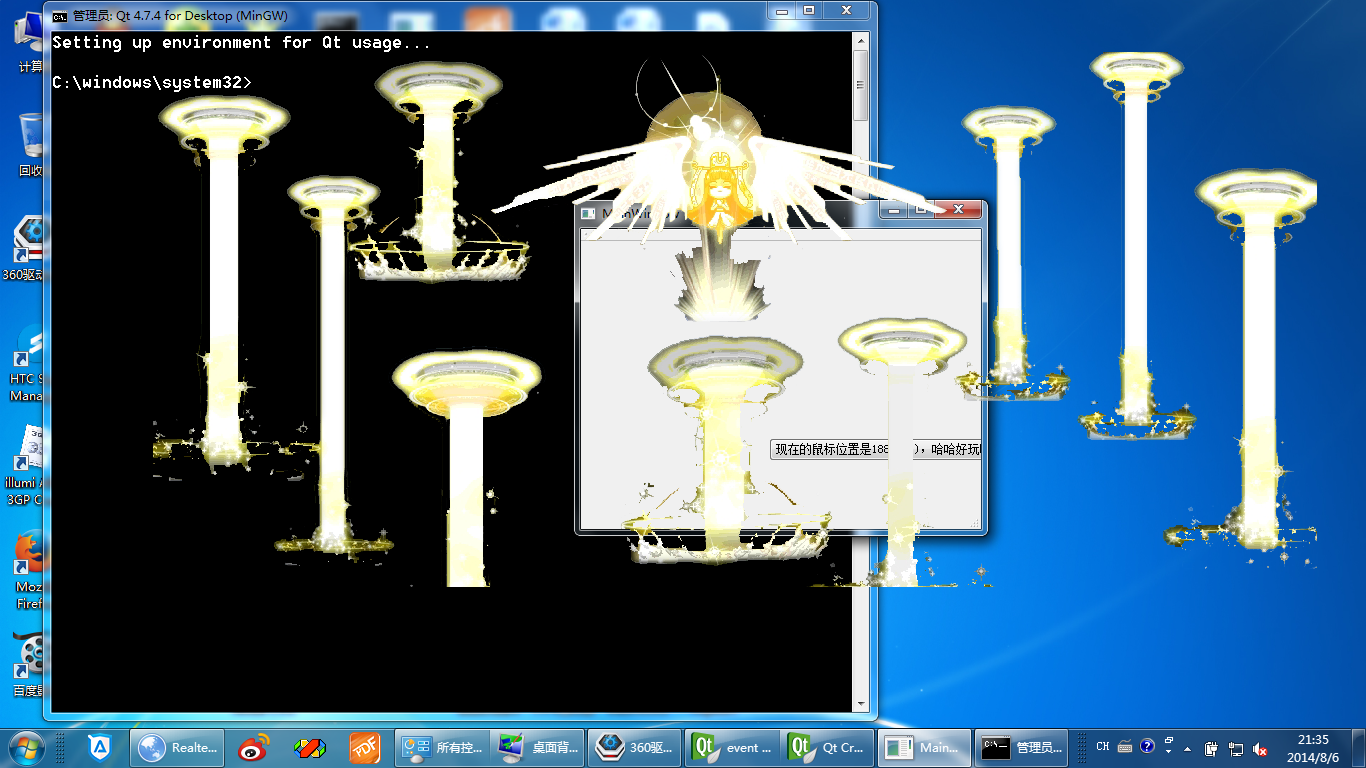This screenshot has height=768, width=1366.
Task: Click the blue shield taskbar icon
Action: pos(98,747)
